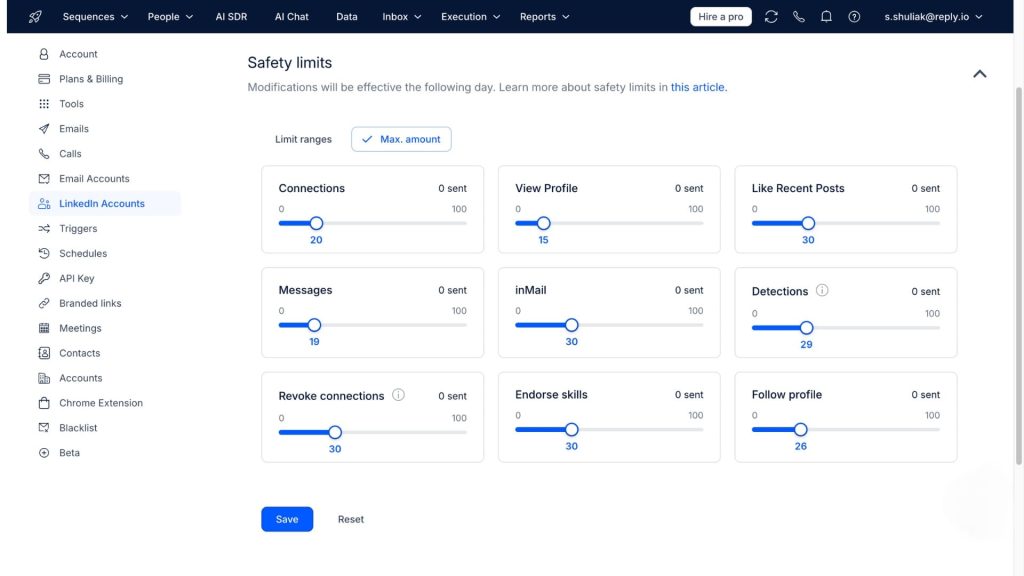Open the s.shuliak@reply.io account dropdown
Screen dimensions: 1024x576
(x=933, y=17)
